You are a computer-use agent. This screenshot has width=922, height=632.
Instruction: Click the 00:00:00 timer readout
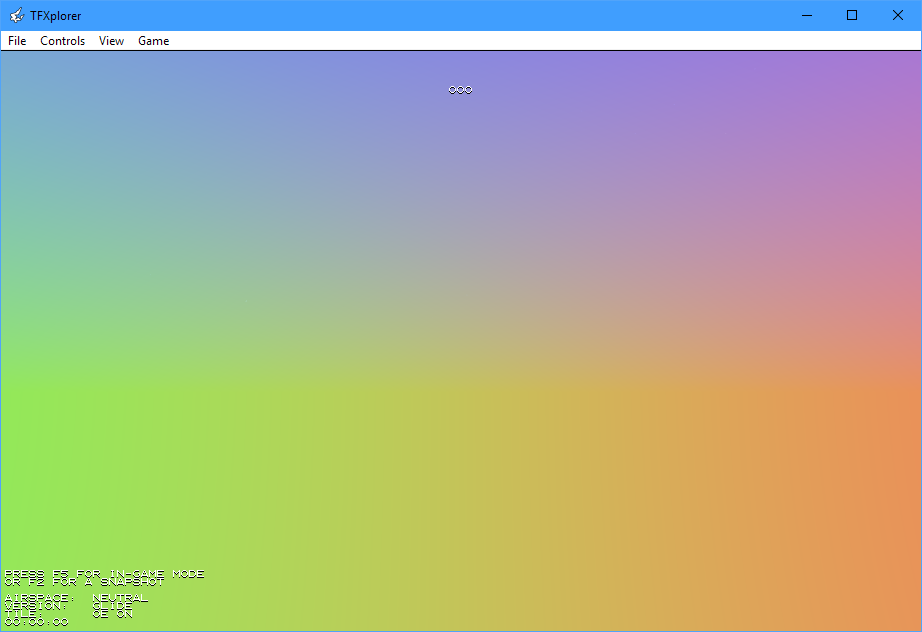pos(37,622)
